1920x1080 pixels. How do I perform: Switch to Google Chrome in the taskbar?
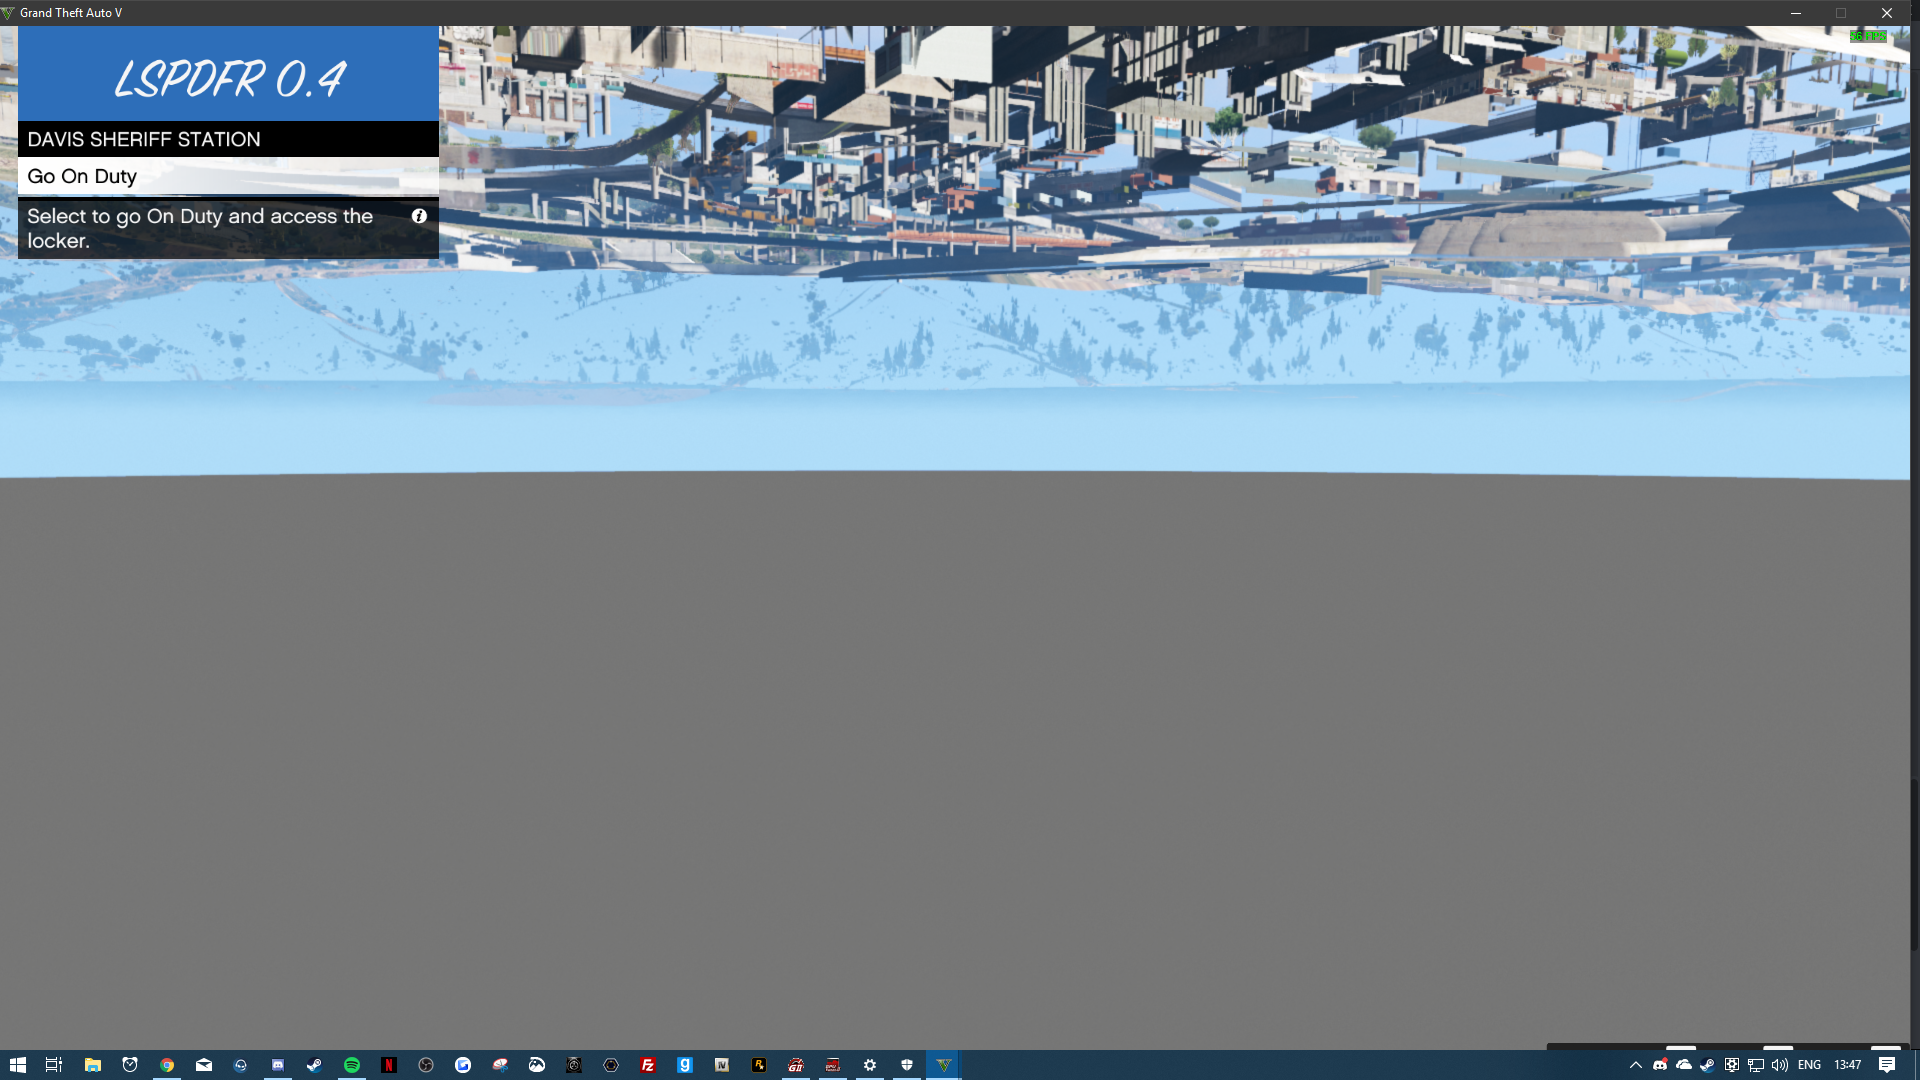point(167,1065)
